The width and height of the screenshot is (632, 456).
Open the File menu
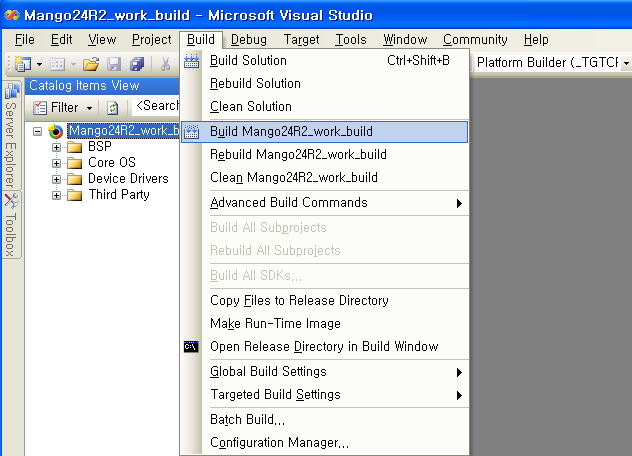coord(25,40)
